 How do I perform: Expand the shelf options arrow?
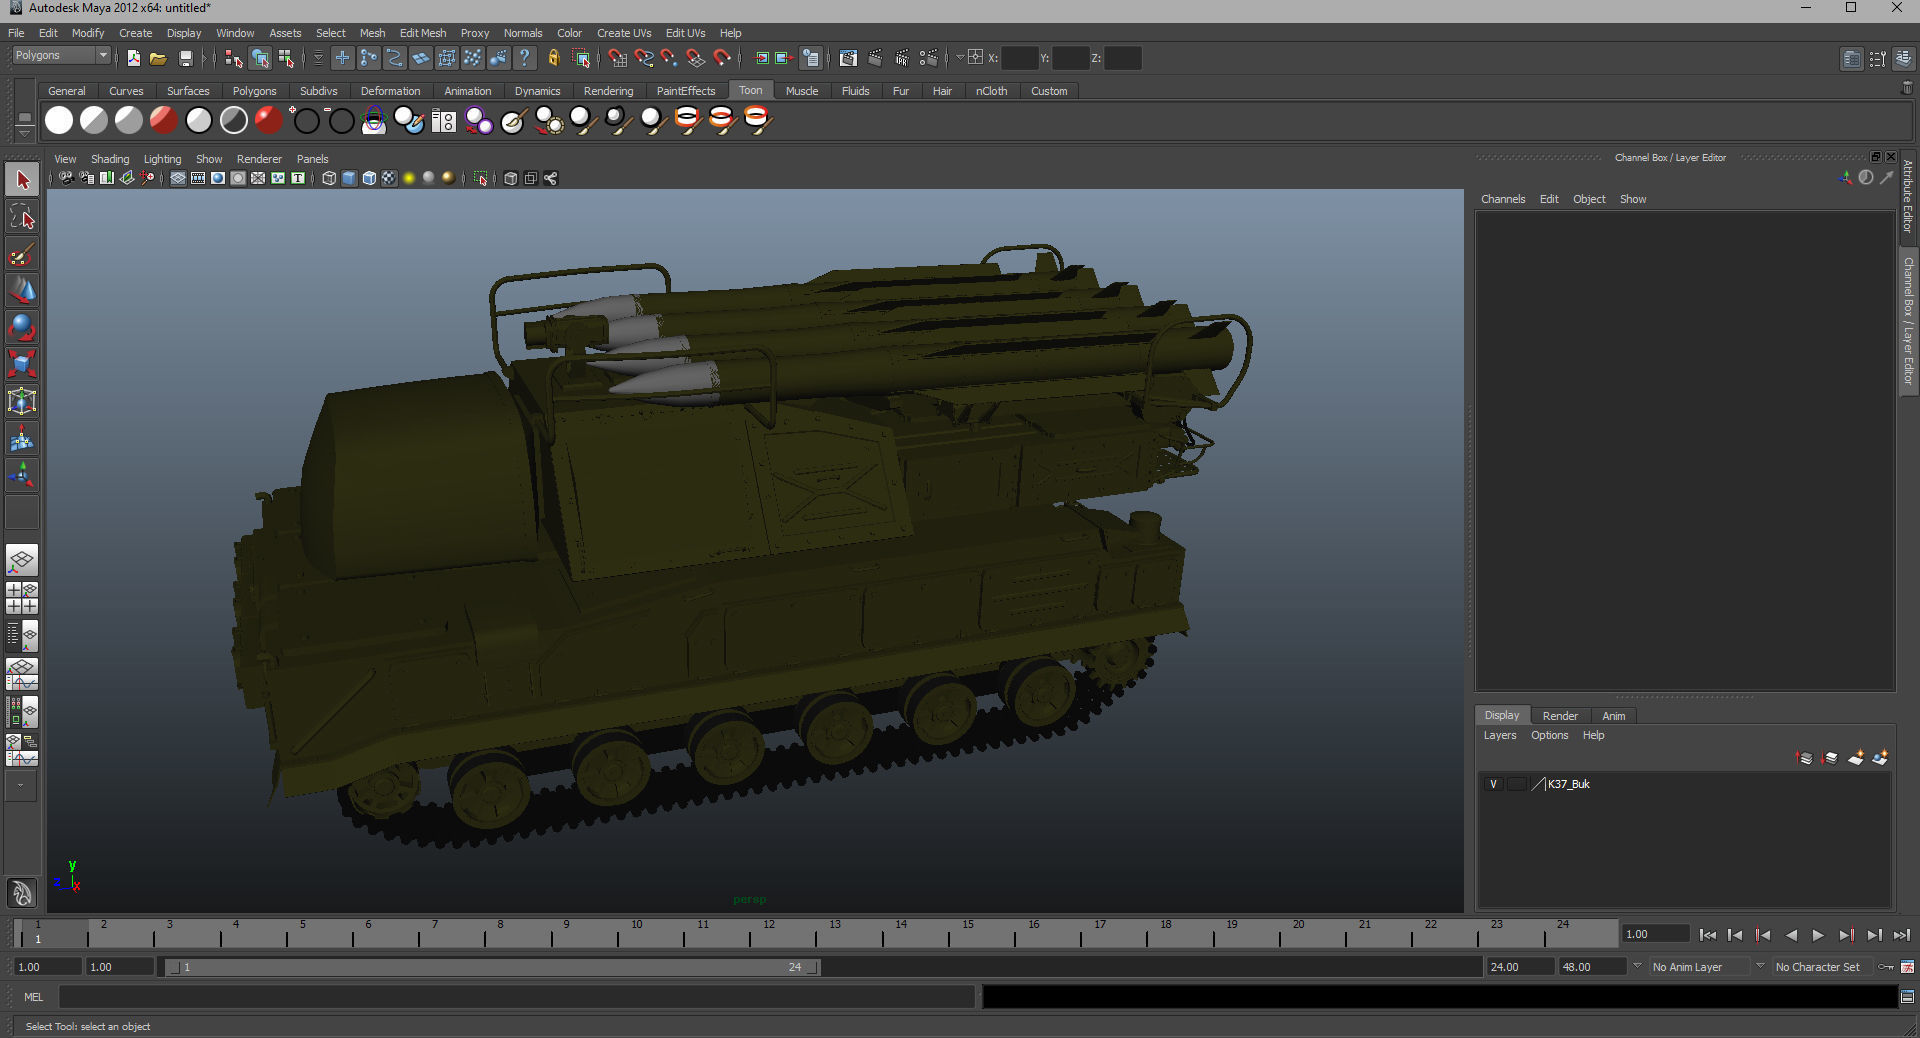click(x=24, y=133)
